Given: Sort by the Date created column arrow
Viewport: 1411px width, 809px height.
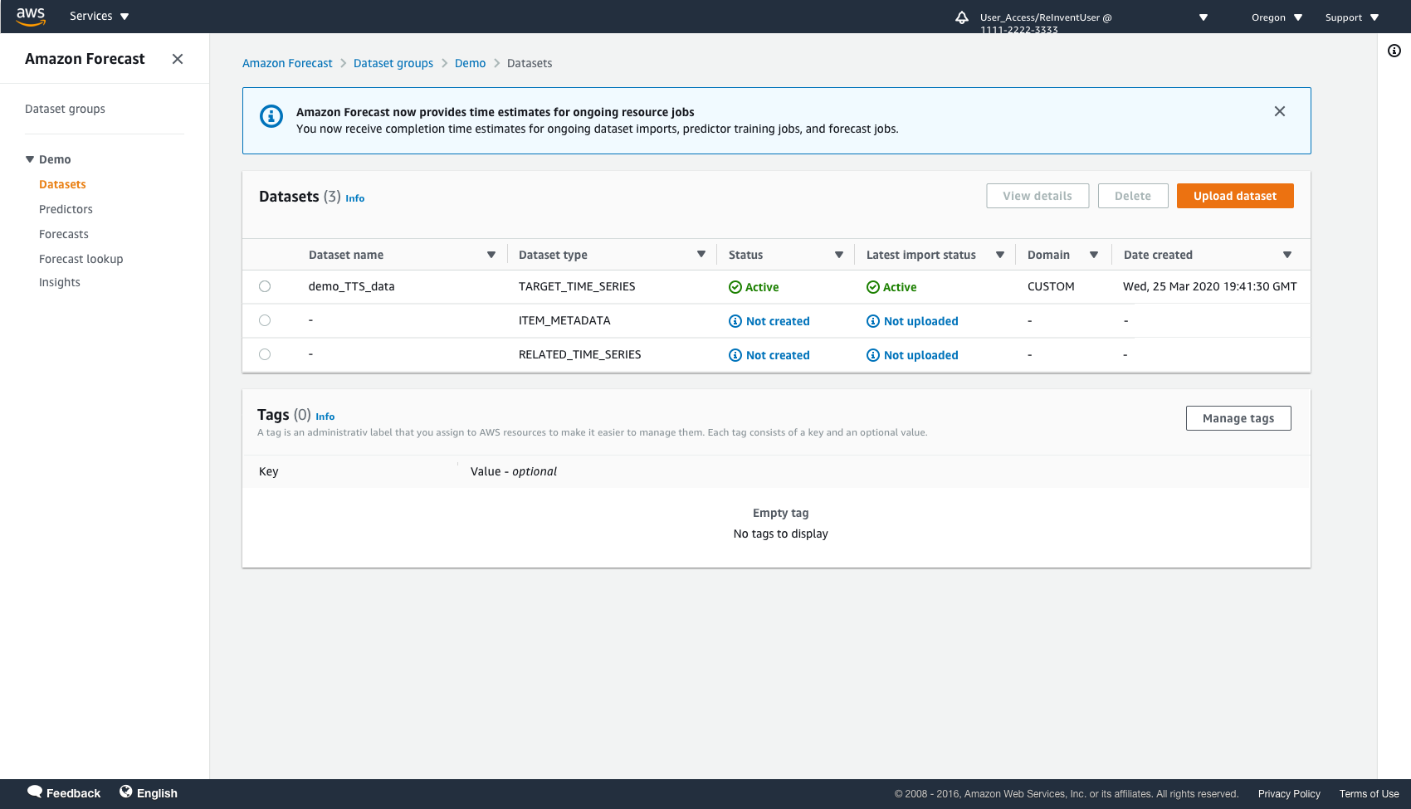Looking at the screenshot, I should 1287,255.
